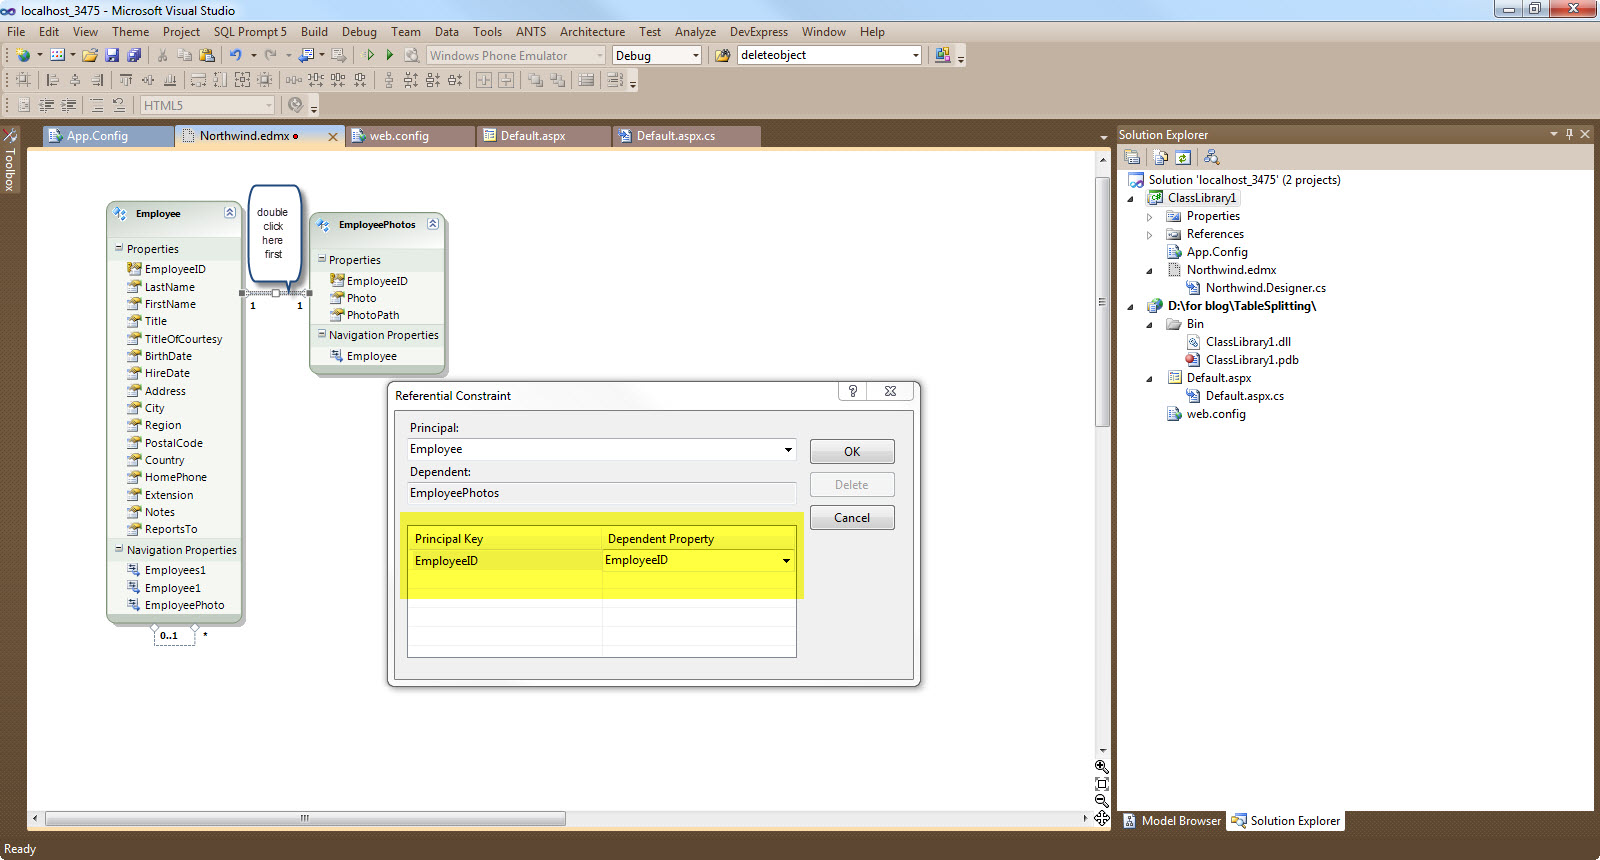The height and width of the screenshot is (860, 1600).
Task: Click the Zoom to 100% icon on diagram
Action: coord(1102,784)
